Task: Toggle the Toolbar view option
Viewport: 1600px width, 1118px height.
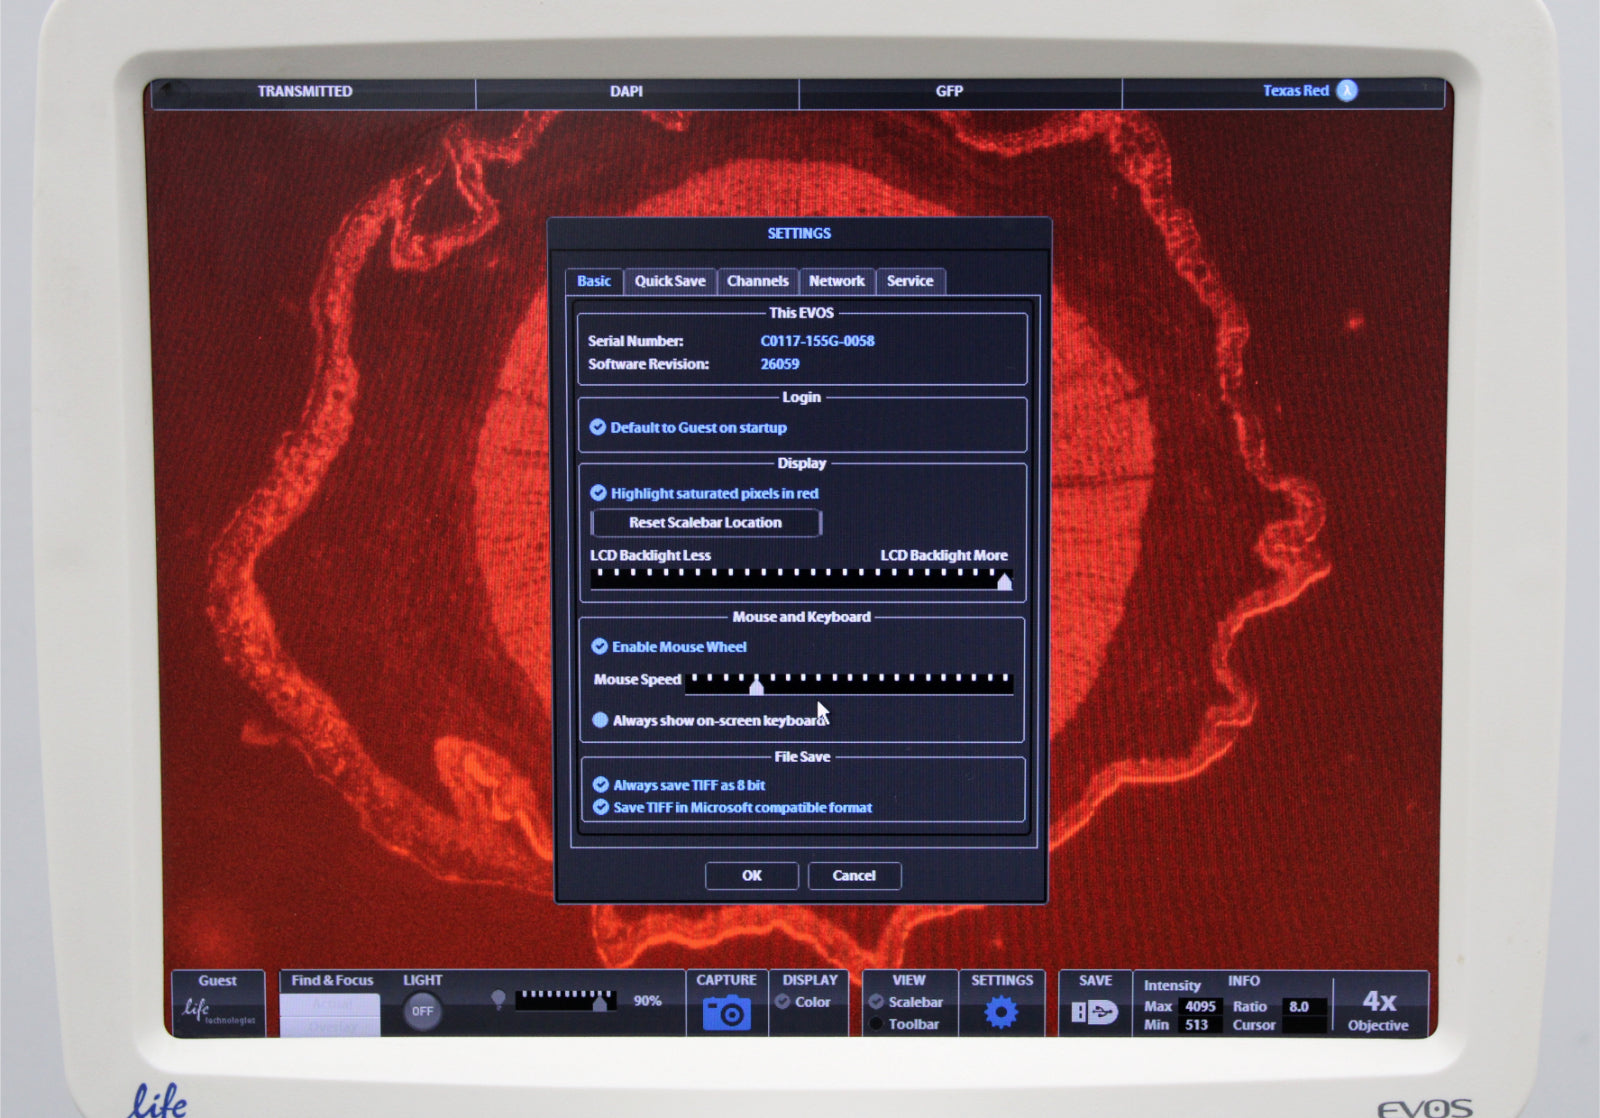Action: tap(877, 1024)
